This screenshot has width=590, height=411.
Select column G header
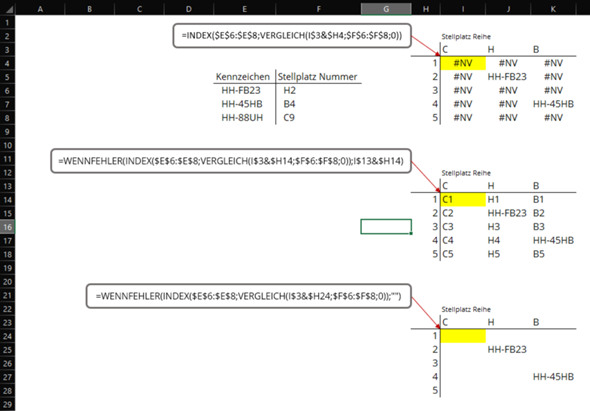pos(386,9)
